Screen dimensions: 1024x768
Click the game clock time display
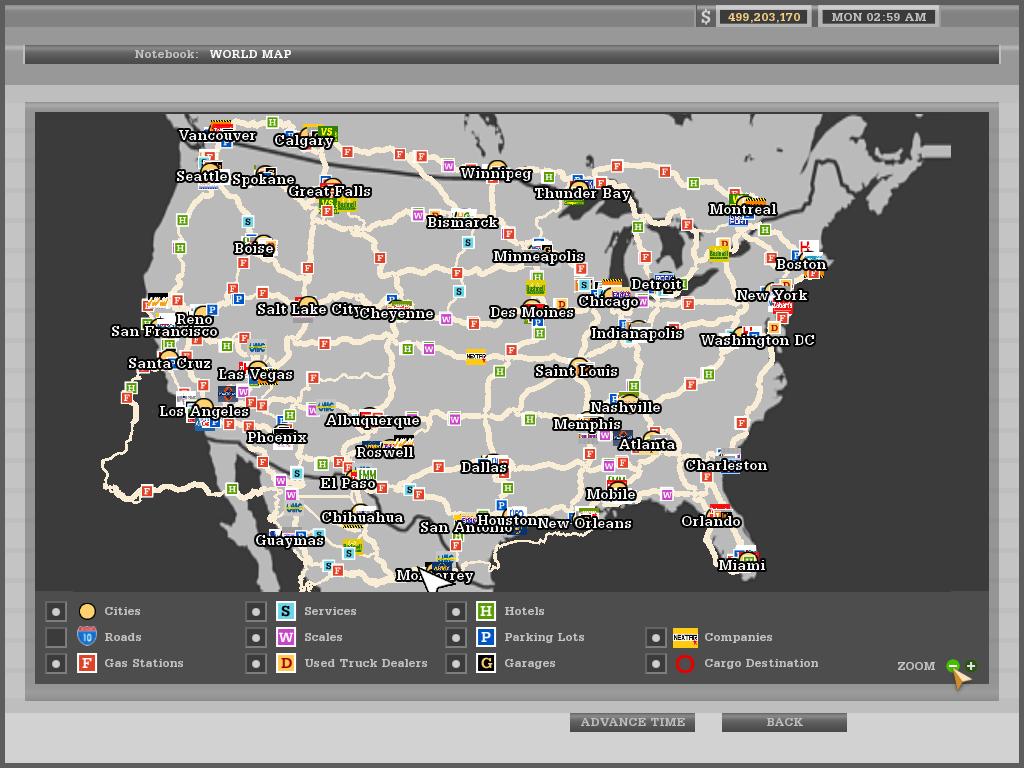(878, 17)
